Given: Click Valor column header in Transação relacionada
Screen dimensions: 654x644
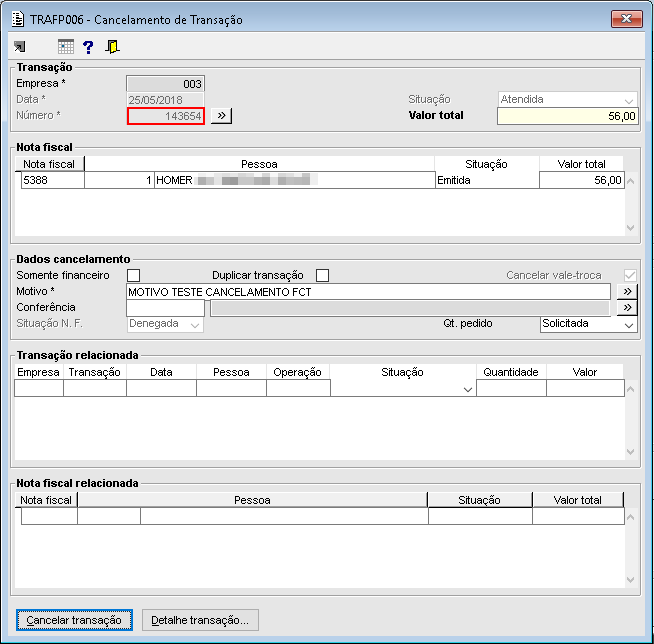Looking at the screenshot, I should [585, 372].
